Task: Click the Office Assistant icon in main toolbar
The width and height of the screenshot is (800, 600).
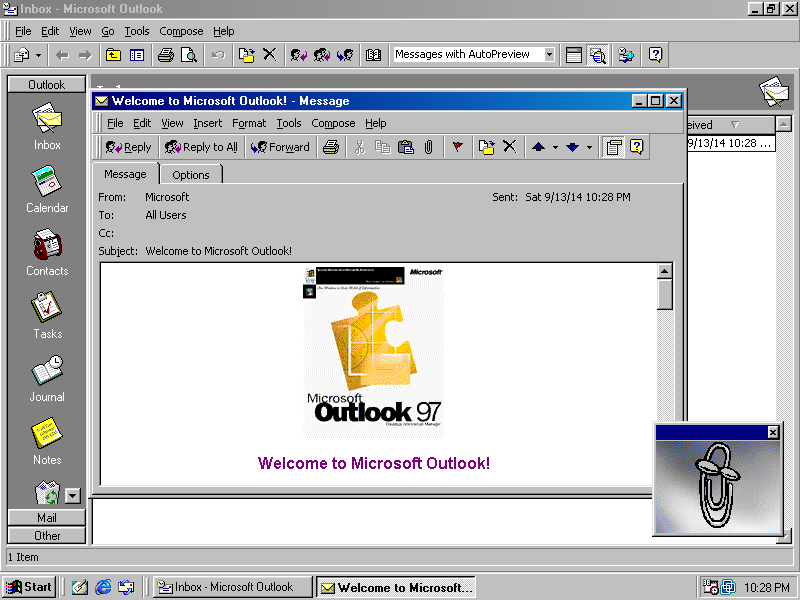Action: [655, 55]
